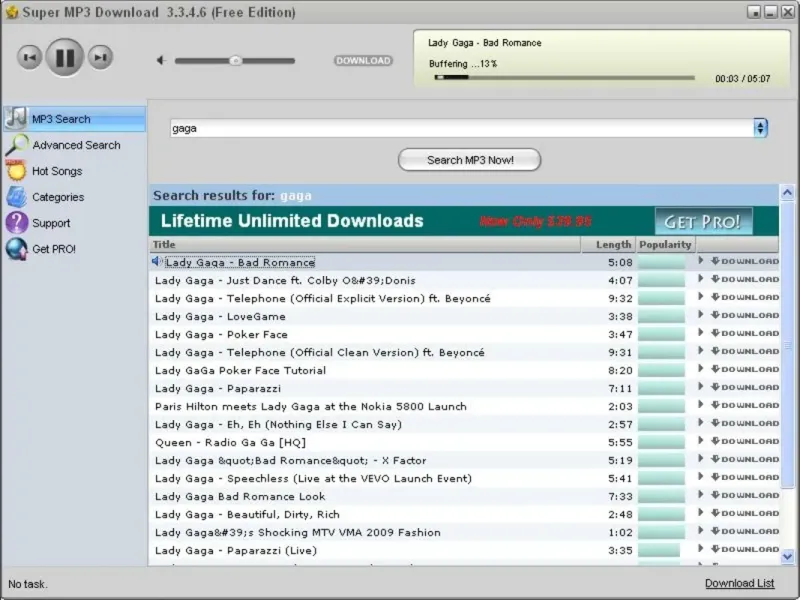Click the search field containing gaga

(462, 128)
